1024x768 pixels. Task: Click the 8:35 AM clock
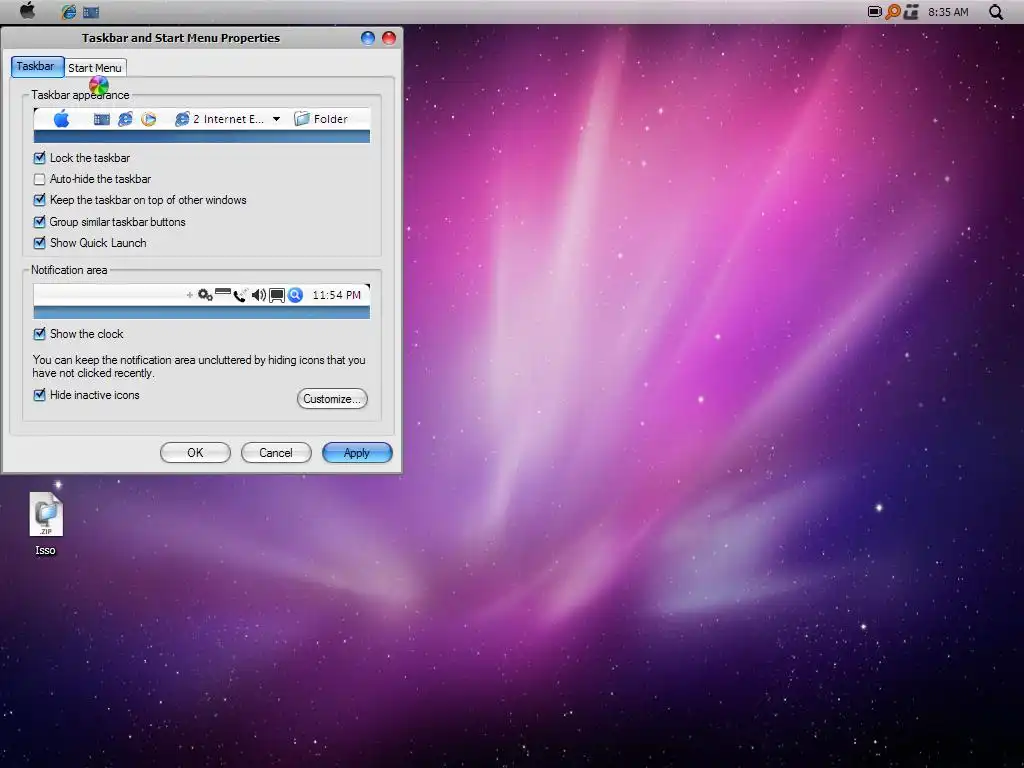tap(948, 12)
